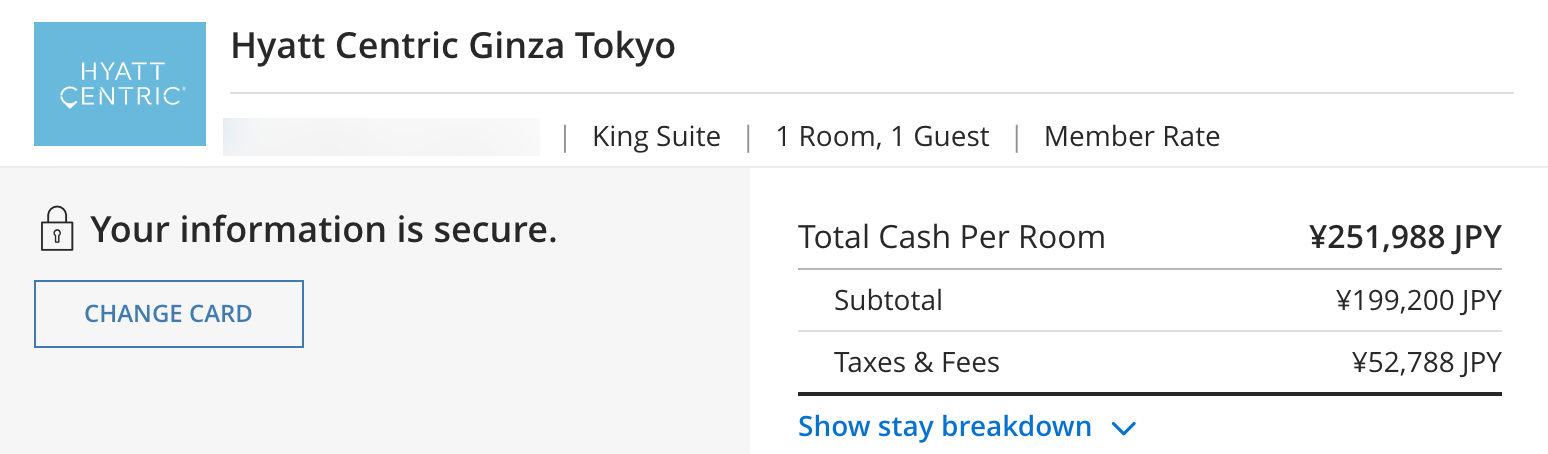
Task: Click the word Centric in the logo
Action: [x=122, y=97]
